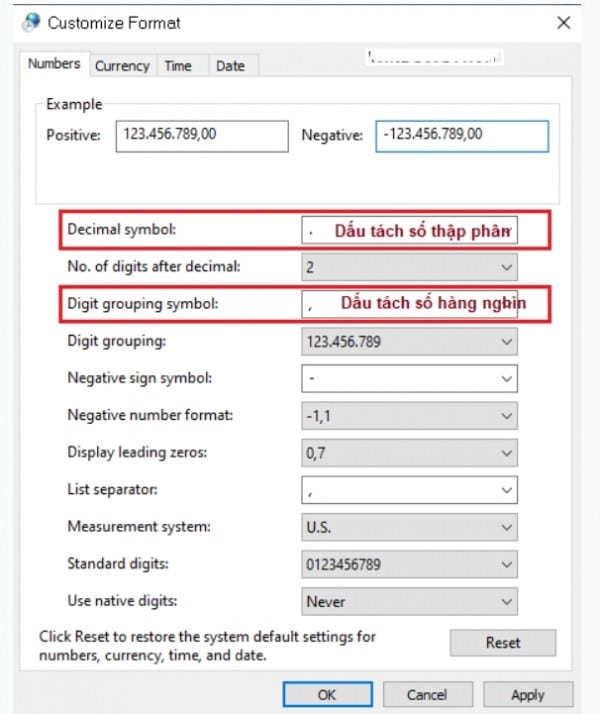Click the Negative example field

[462, 136]
